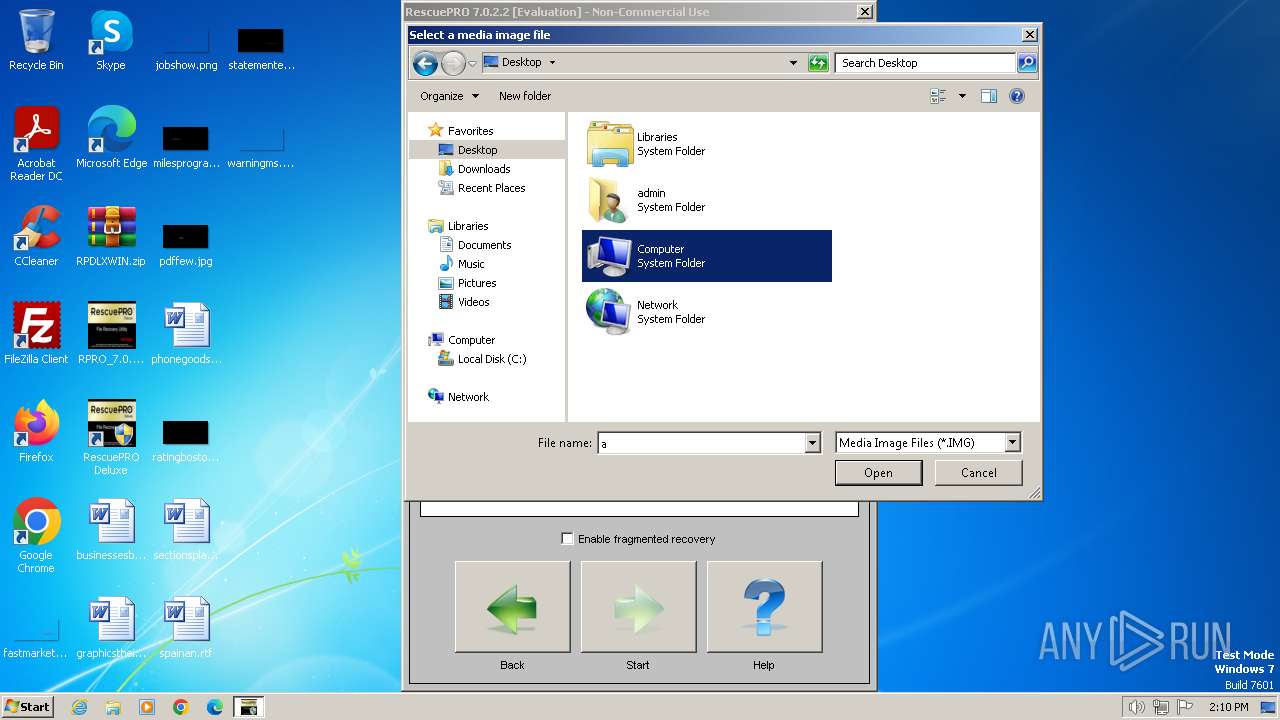
Task: Expand the File name history dropdown
Action: point(812,443)
